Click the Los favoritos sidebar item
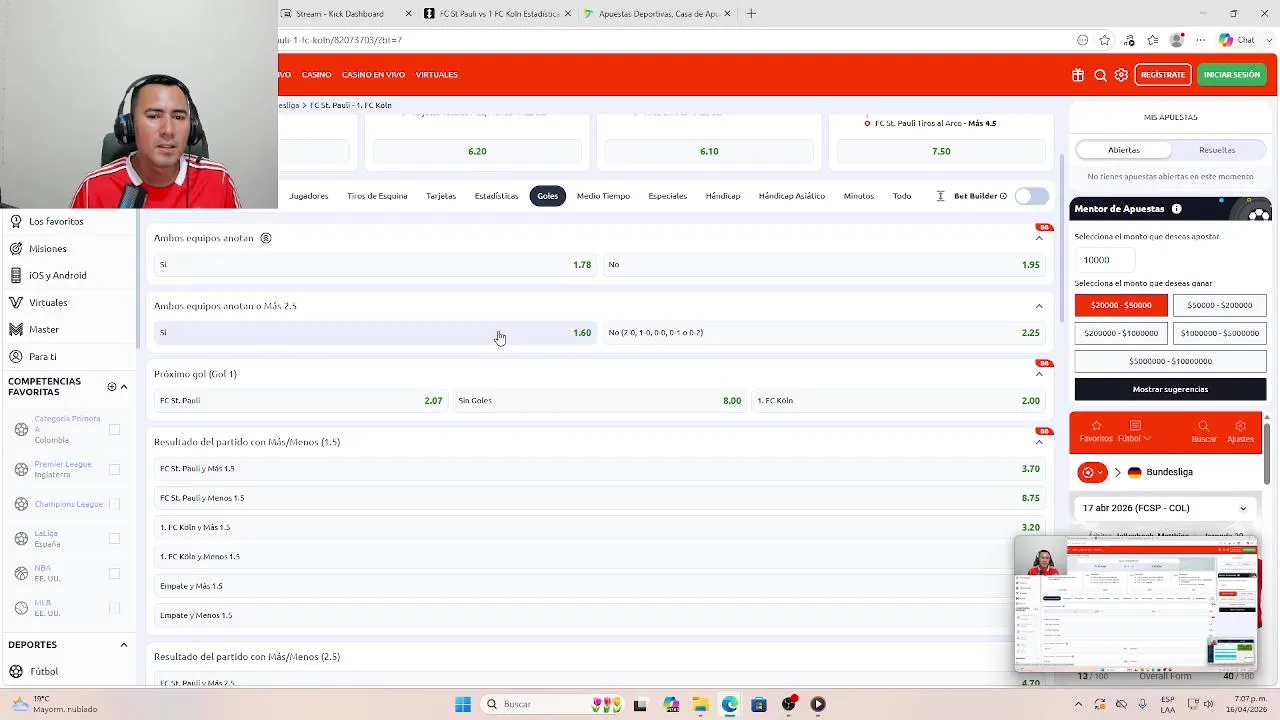 pyautogui.click(x=68, y=221)
